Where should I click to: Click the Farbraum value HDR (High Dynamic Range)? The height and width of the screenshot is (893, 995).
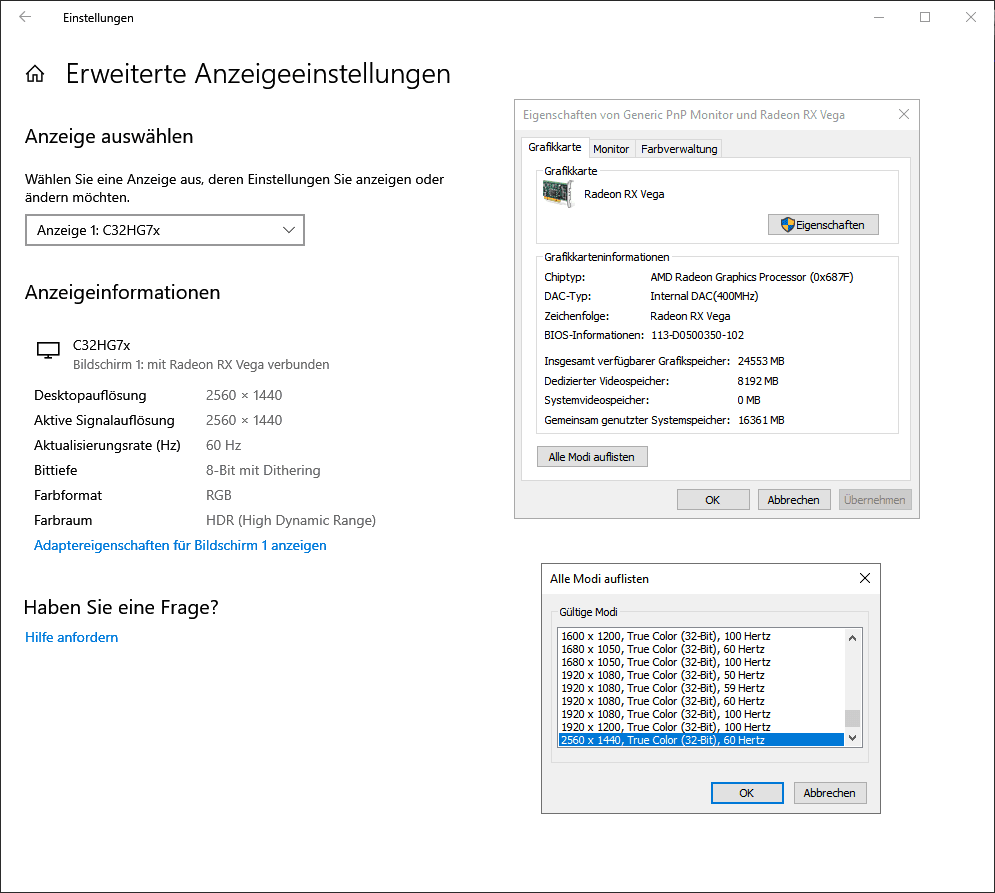click(291, 520)
